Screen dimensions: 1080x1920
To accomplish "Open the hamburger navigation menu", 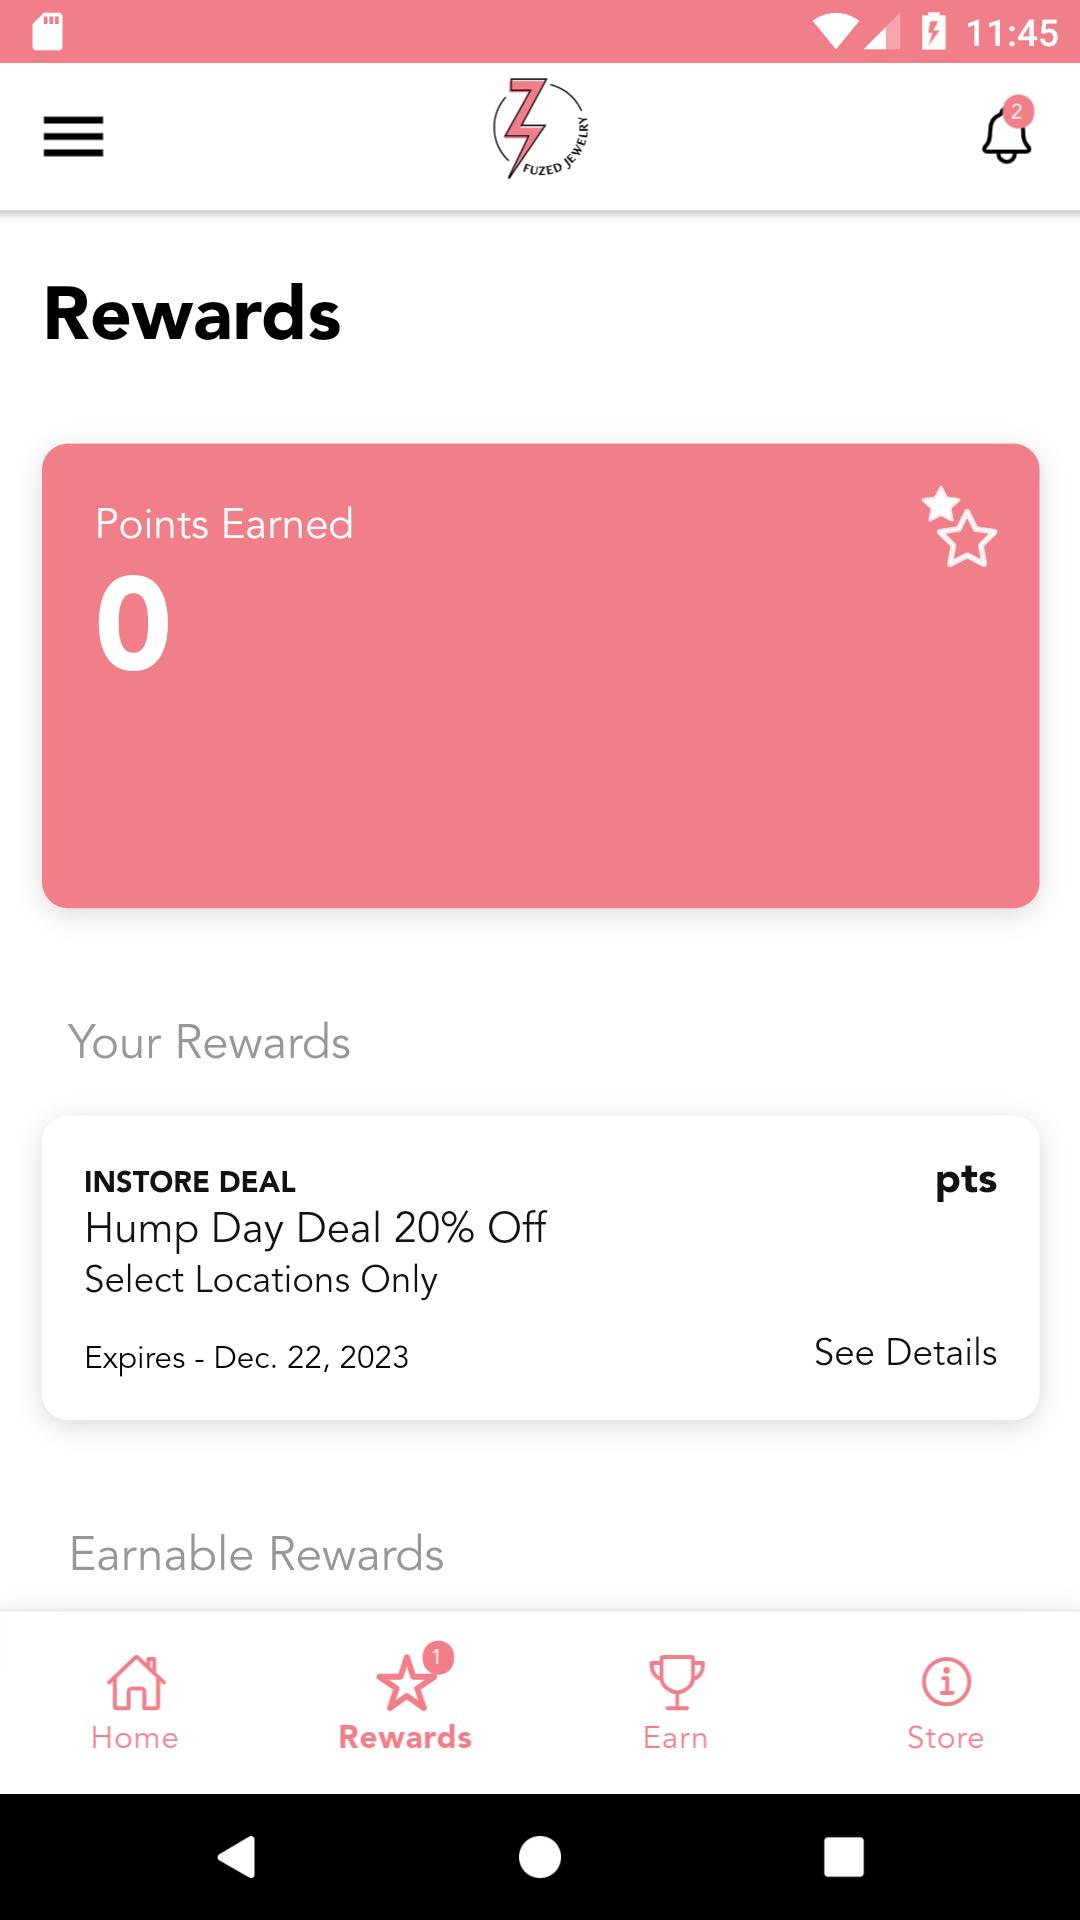I will tap(73, 137).
